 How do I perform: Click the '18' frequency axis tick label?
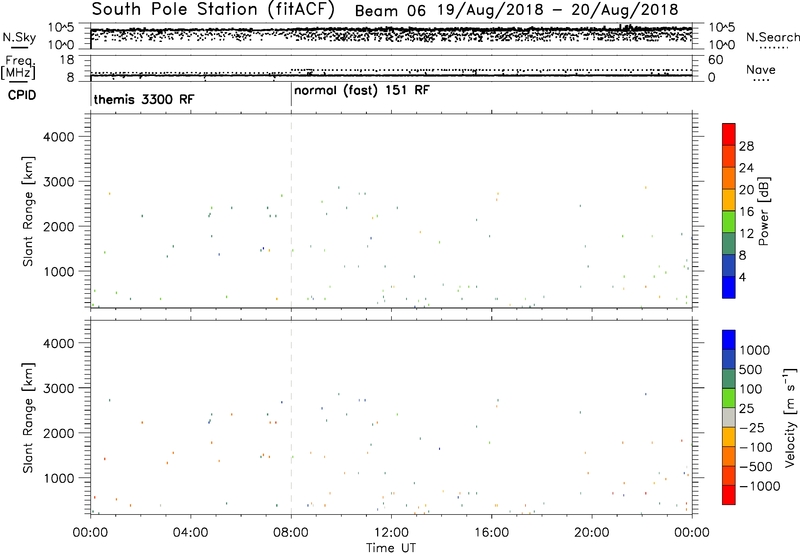(67, 60)
